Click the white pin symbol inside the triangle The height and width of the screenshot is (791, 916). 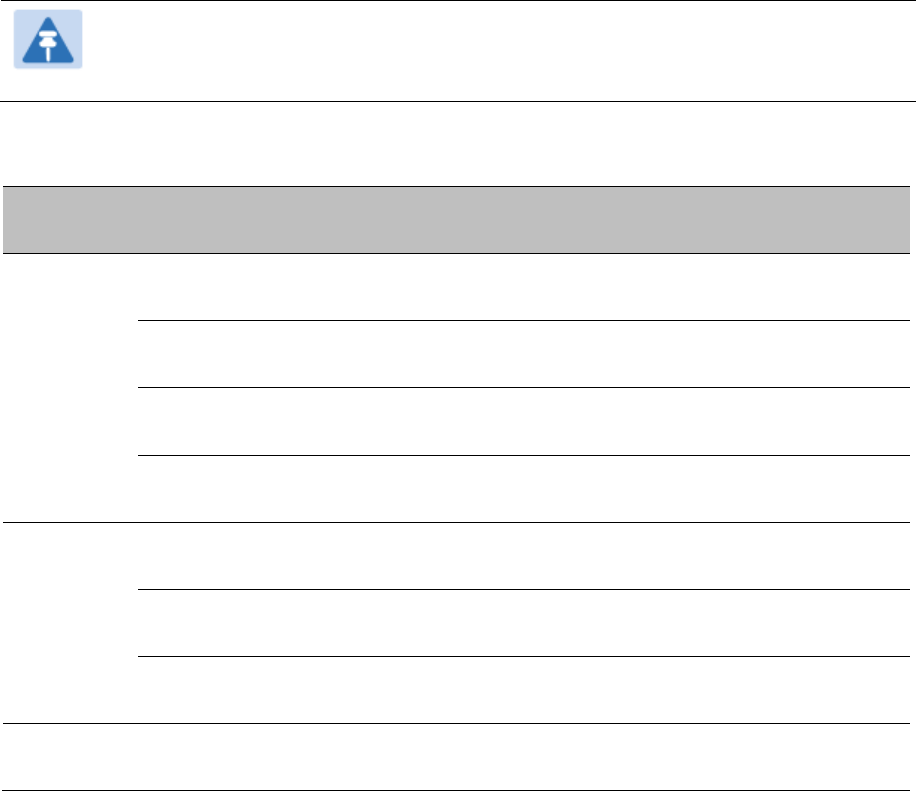pyautogui.click(x=48, y=44)
